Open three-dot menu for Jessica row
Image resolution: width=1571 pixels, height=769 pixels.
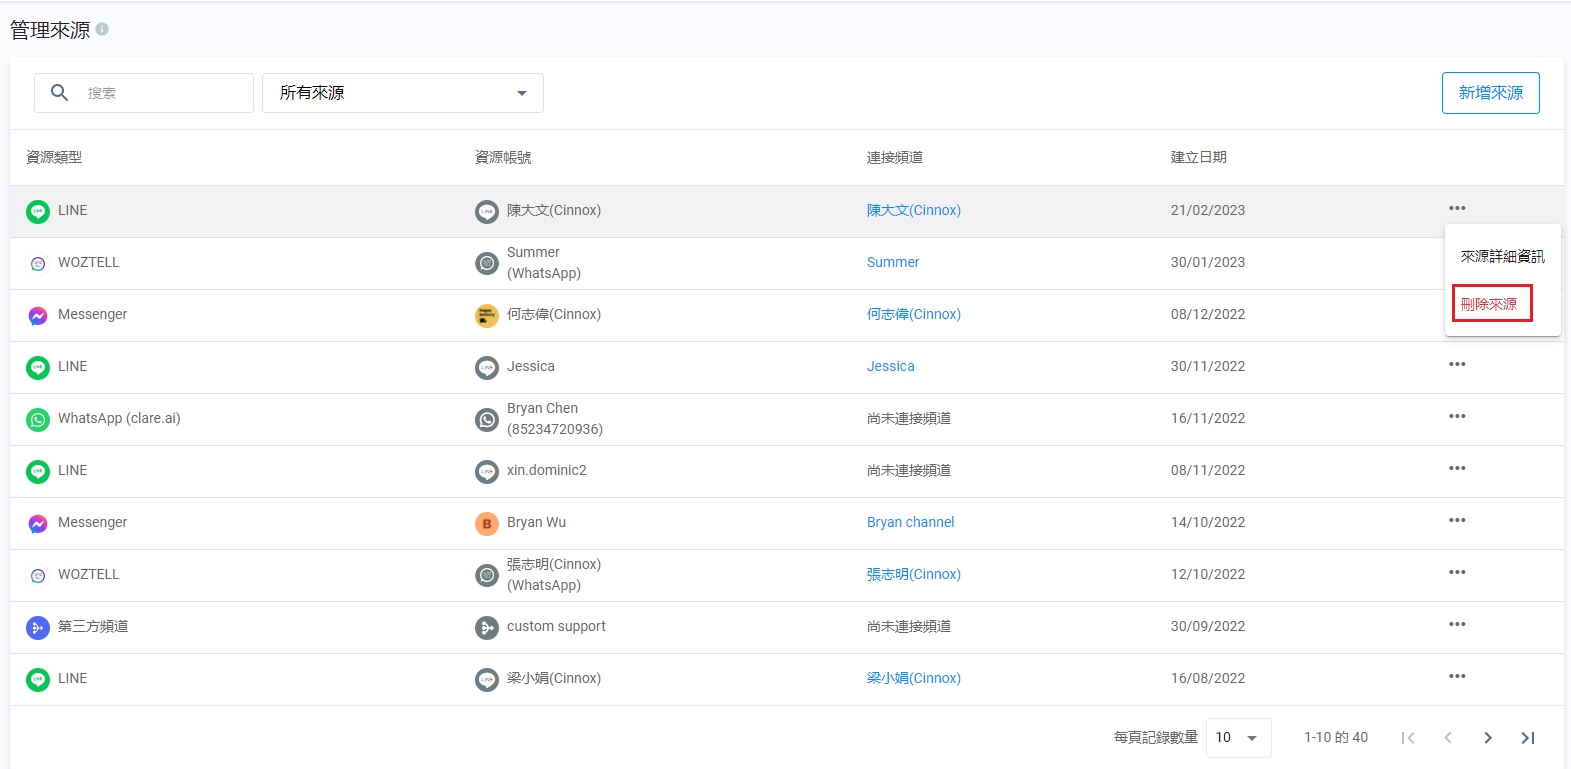tap(1457, 365)
